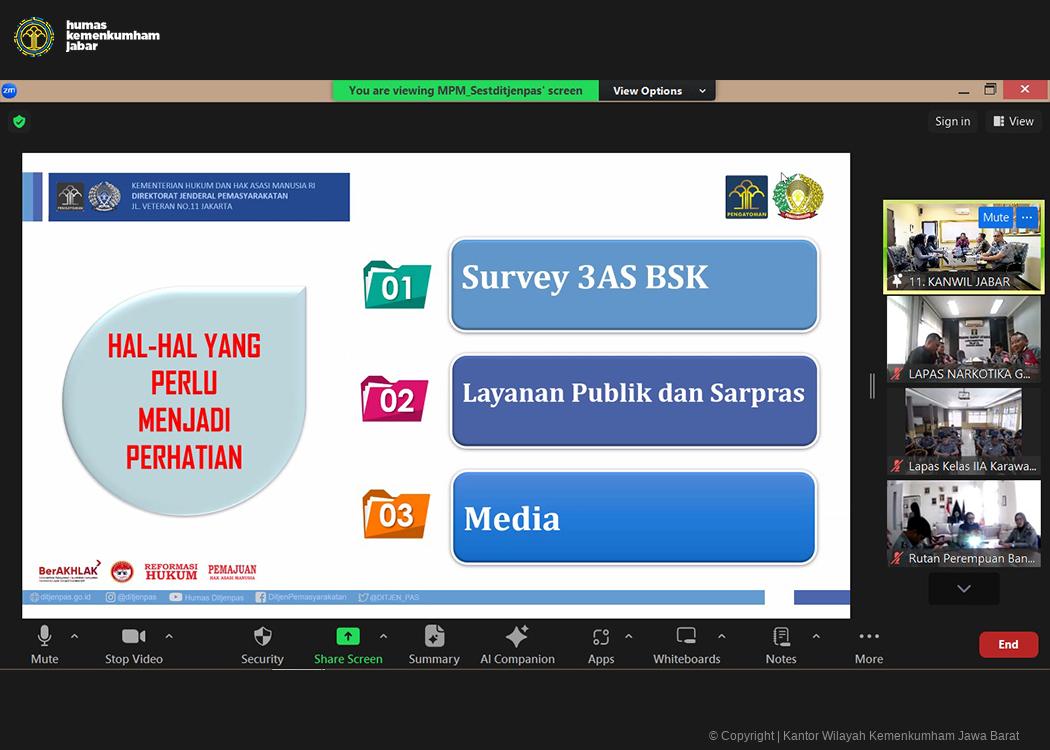The width and height of the screenshot is (1050, 750).
Task: Open the AI Companion panel
Action: point(517,637)
